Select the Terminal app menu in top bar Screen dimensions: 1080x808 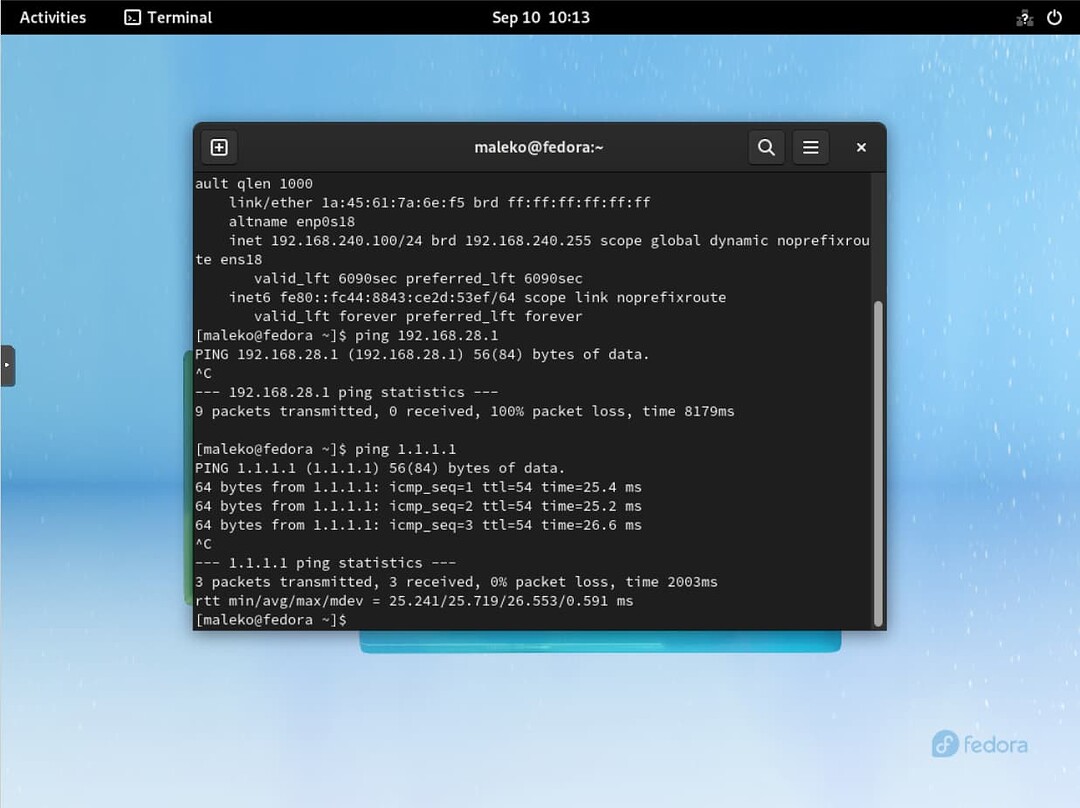pyautogui.click(x=167, y=17)
